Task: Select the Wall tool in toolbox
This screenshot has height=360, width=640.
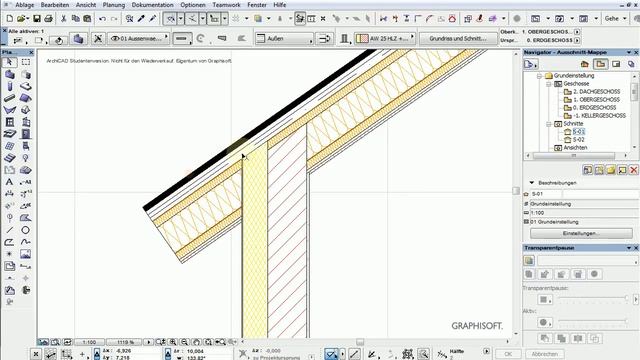Action: [x=9, y=74]
